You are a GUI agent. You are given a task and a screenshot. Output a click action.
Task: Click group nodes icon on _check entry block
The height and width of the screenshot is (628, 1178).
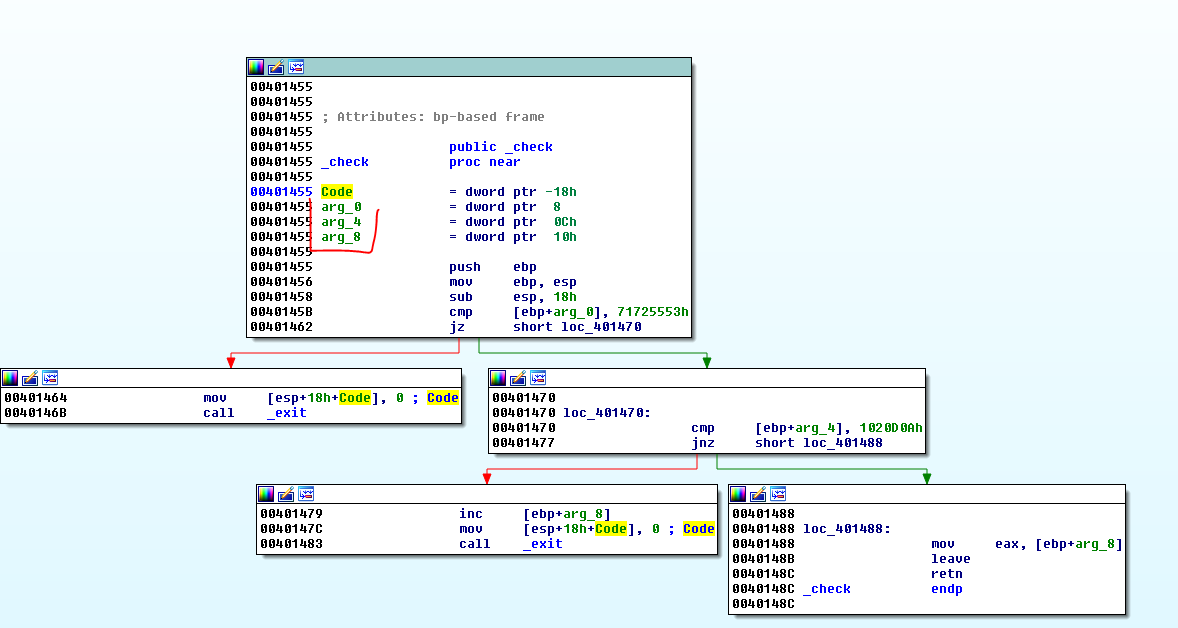click(x=296, y=67)
